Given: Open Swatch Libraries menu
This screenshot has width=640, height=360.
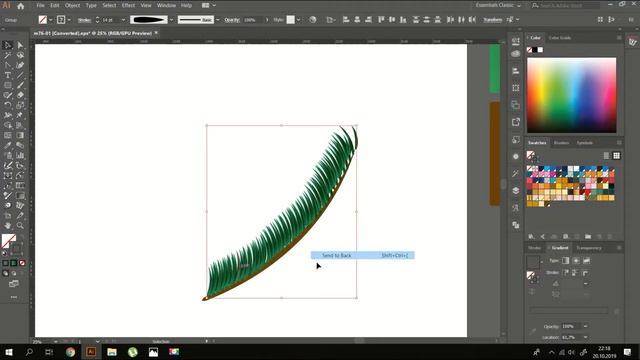Looking at the screenshot, I should (x=531, y=236).
